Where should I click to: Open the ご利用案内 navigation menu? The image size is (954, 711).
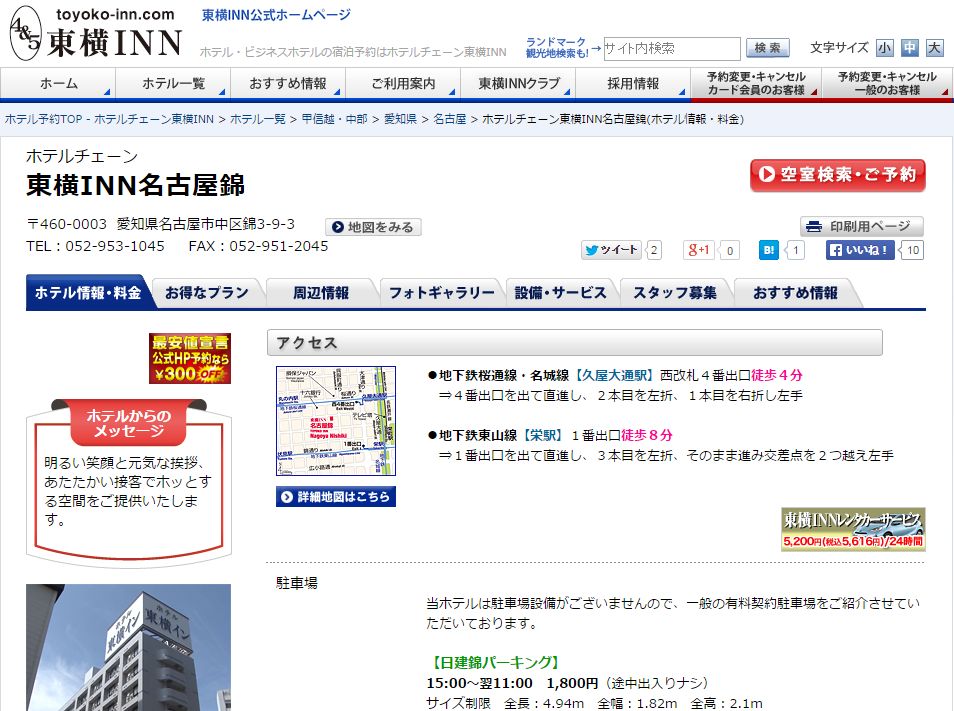(403, 83)
